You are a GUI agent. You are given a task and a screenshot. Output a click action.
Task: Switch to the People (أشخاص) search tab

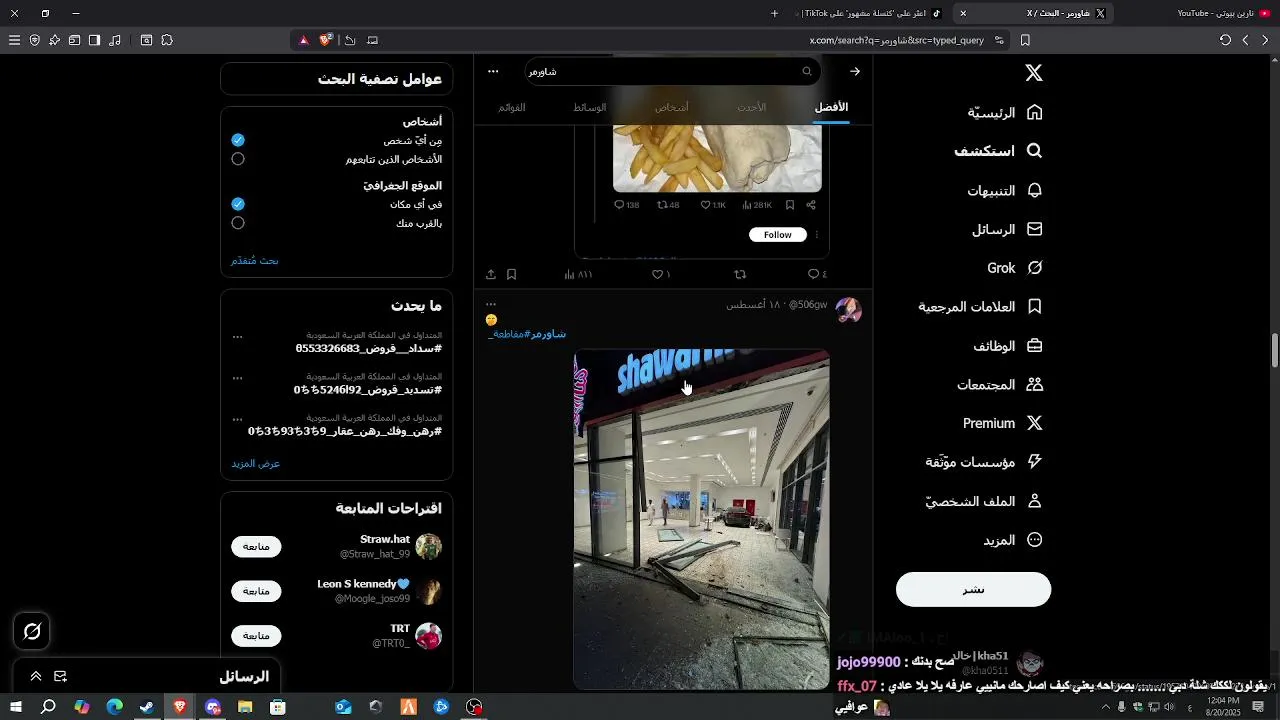point(672,107)
